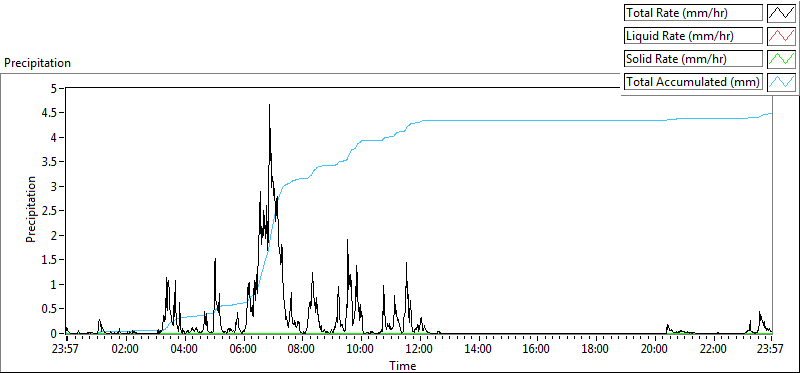The width and height of the screenshot is (800, 373).
Task: Click the Liquid Rate red plot sample icon
Action: coord(782,36)
